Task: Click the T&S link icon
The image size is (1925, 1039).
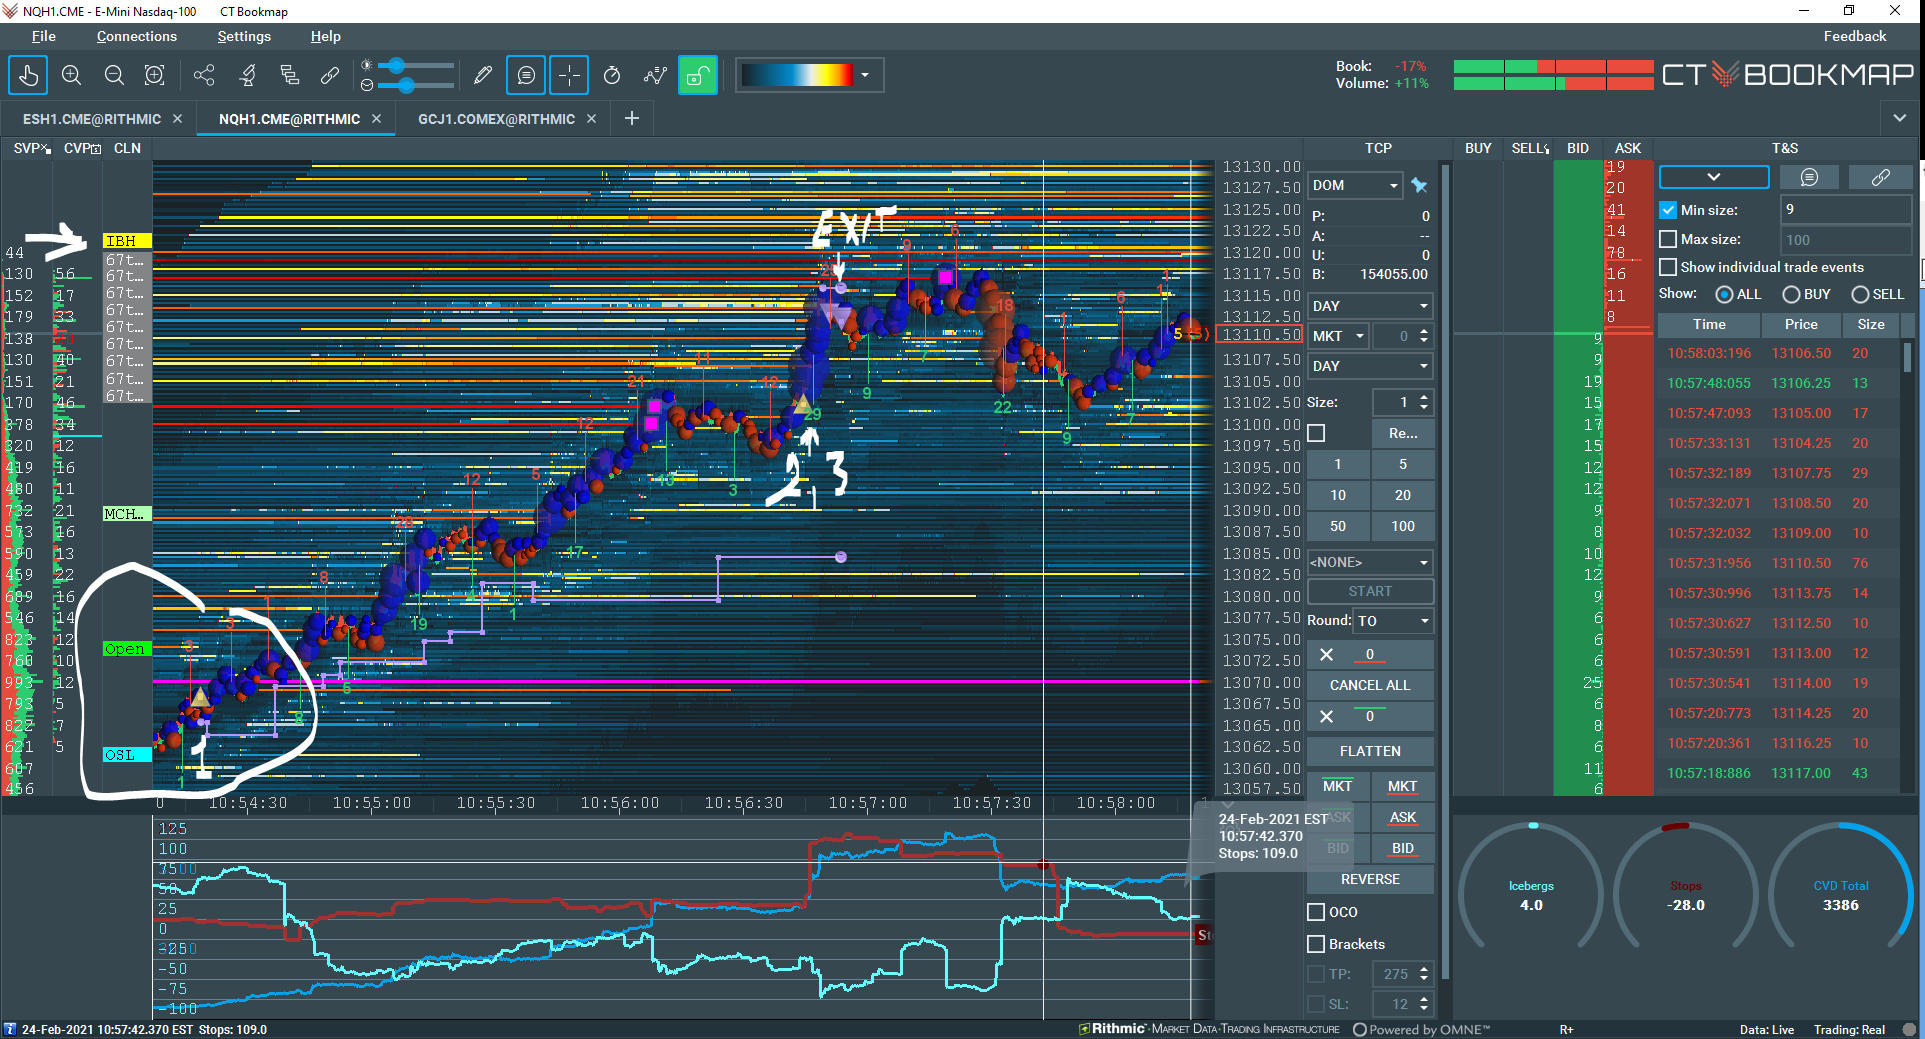Action: click(x=1880, y=177)
